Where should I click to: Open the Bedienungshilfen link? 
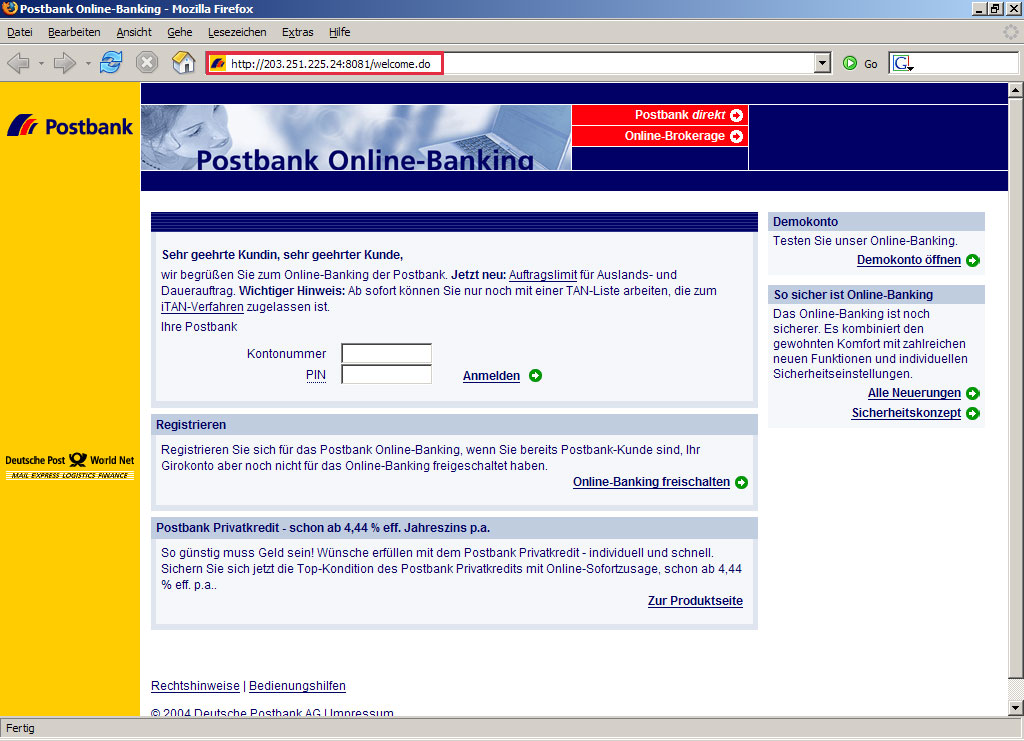297,686
